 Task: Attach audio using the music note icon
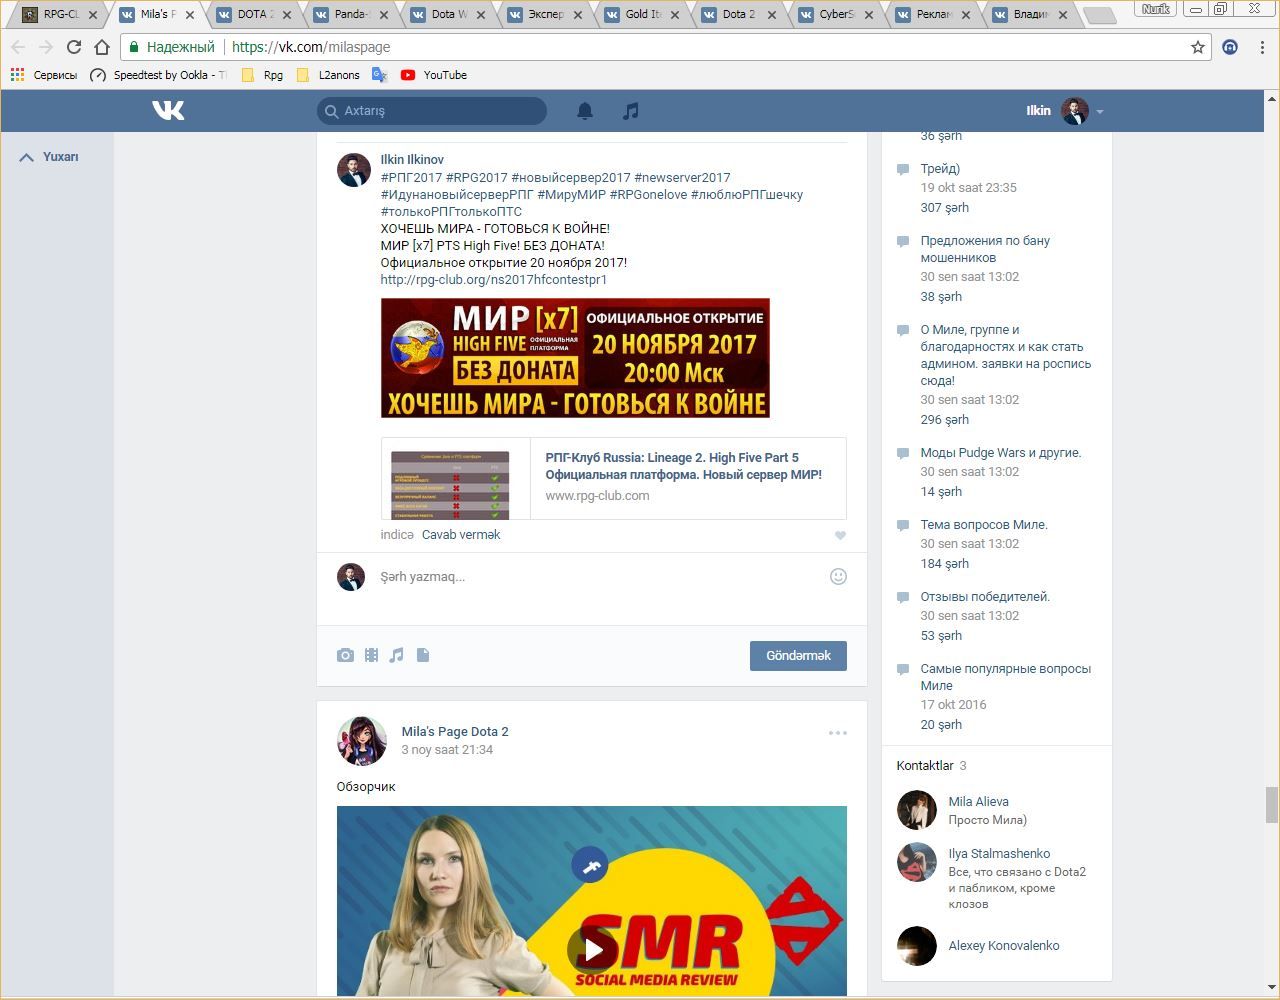click(397, 655)
